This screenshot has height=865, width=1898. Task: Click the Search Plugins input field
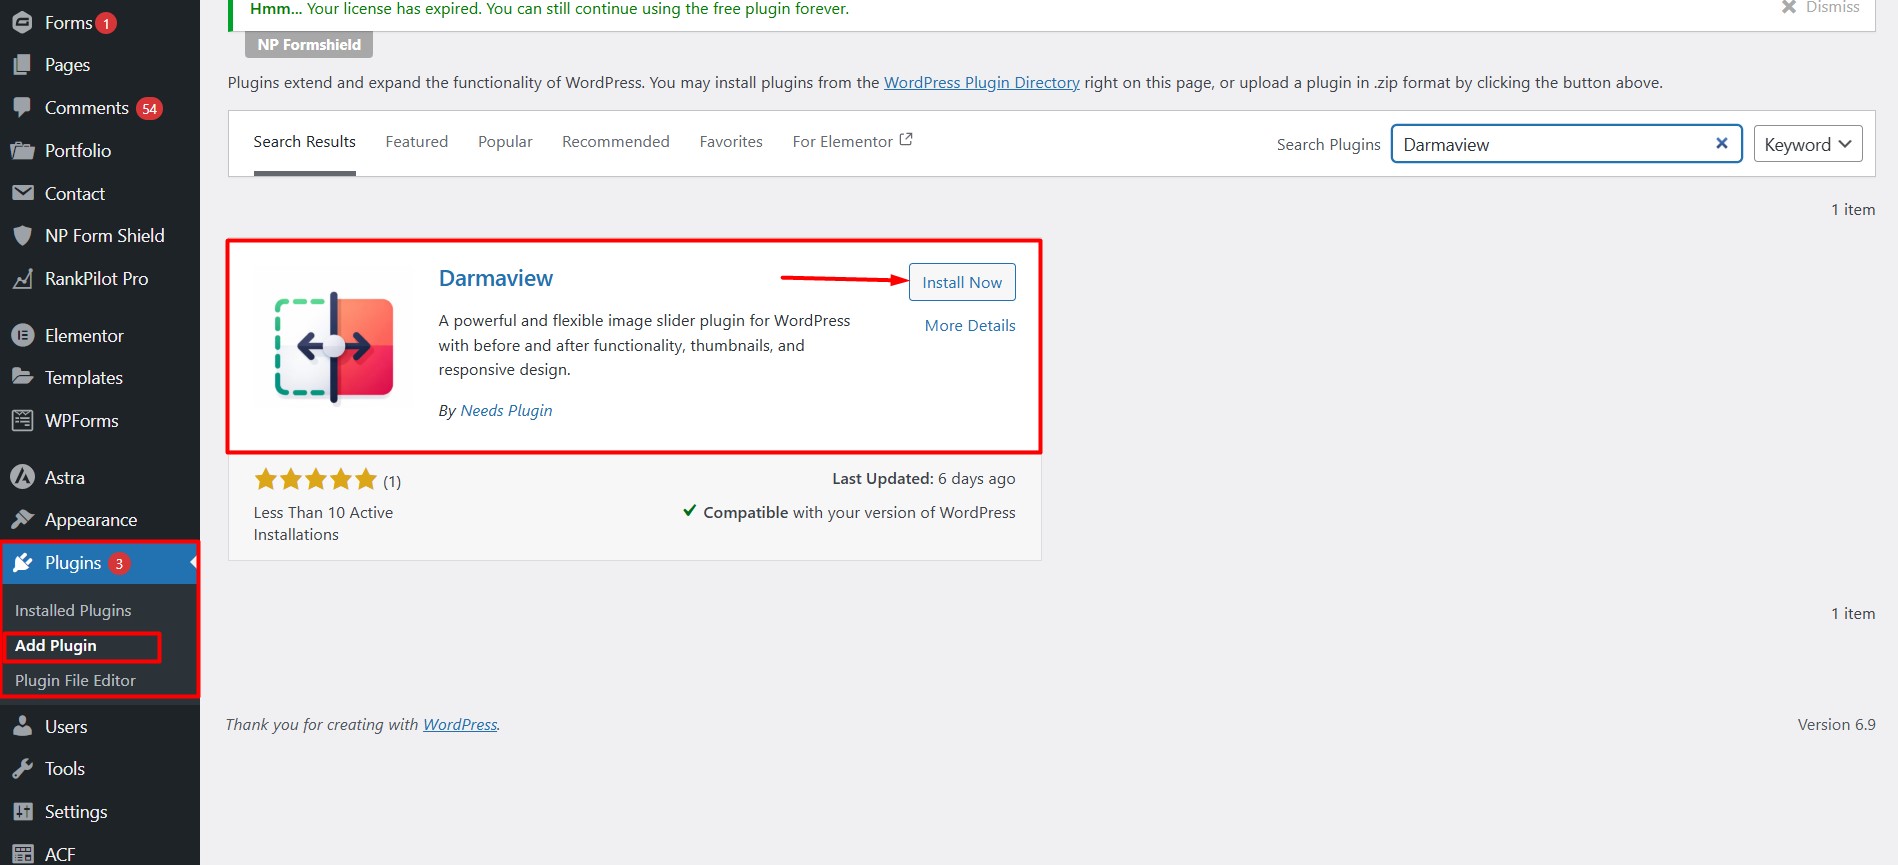[x=1550, y=144]
